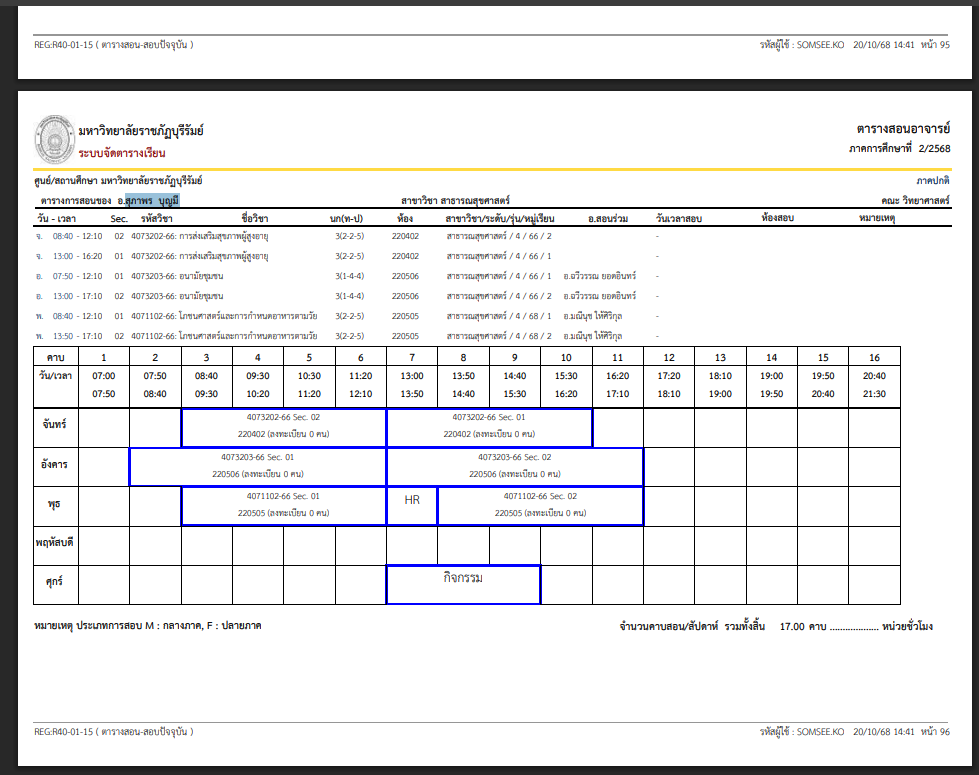This screenshot has height=775, width=979.
Task: Click the REG:R40-01-15 footer on page 95
Action: pyautogui.click(x=114, y=44)
